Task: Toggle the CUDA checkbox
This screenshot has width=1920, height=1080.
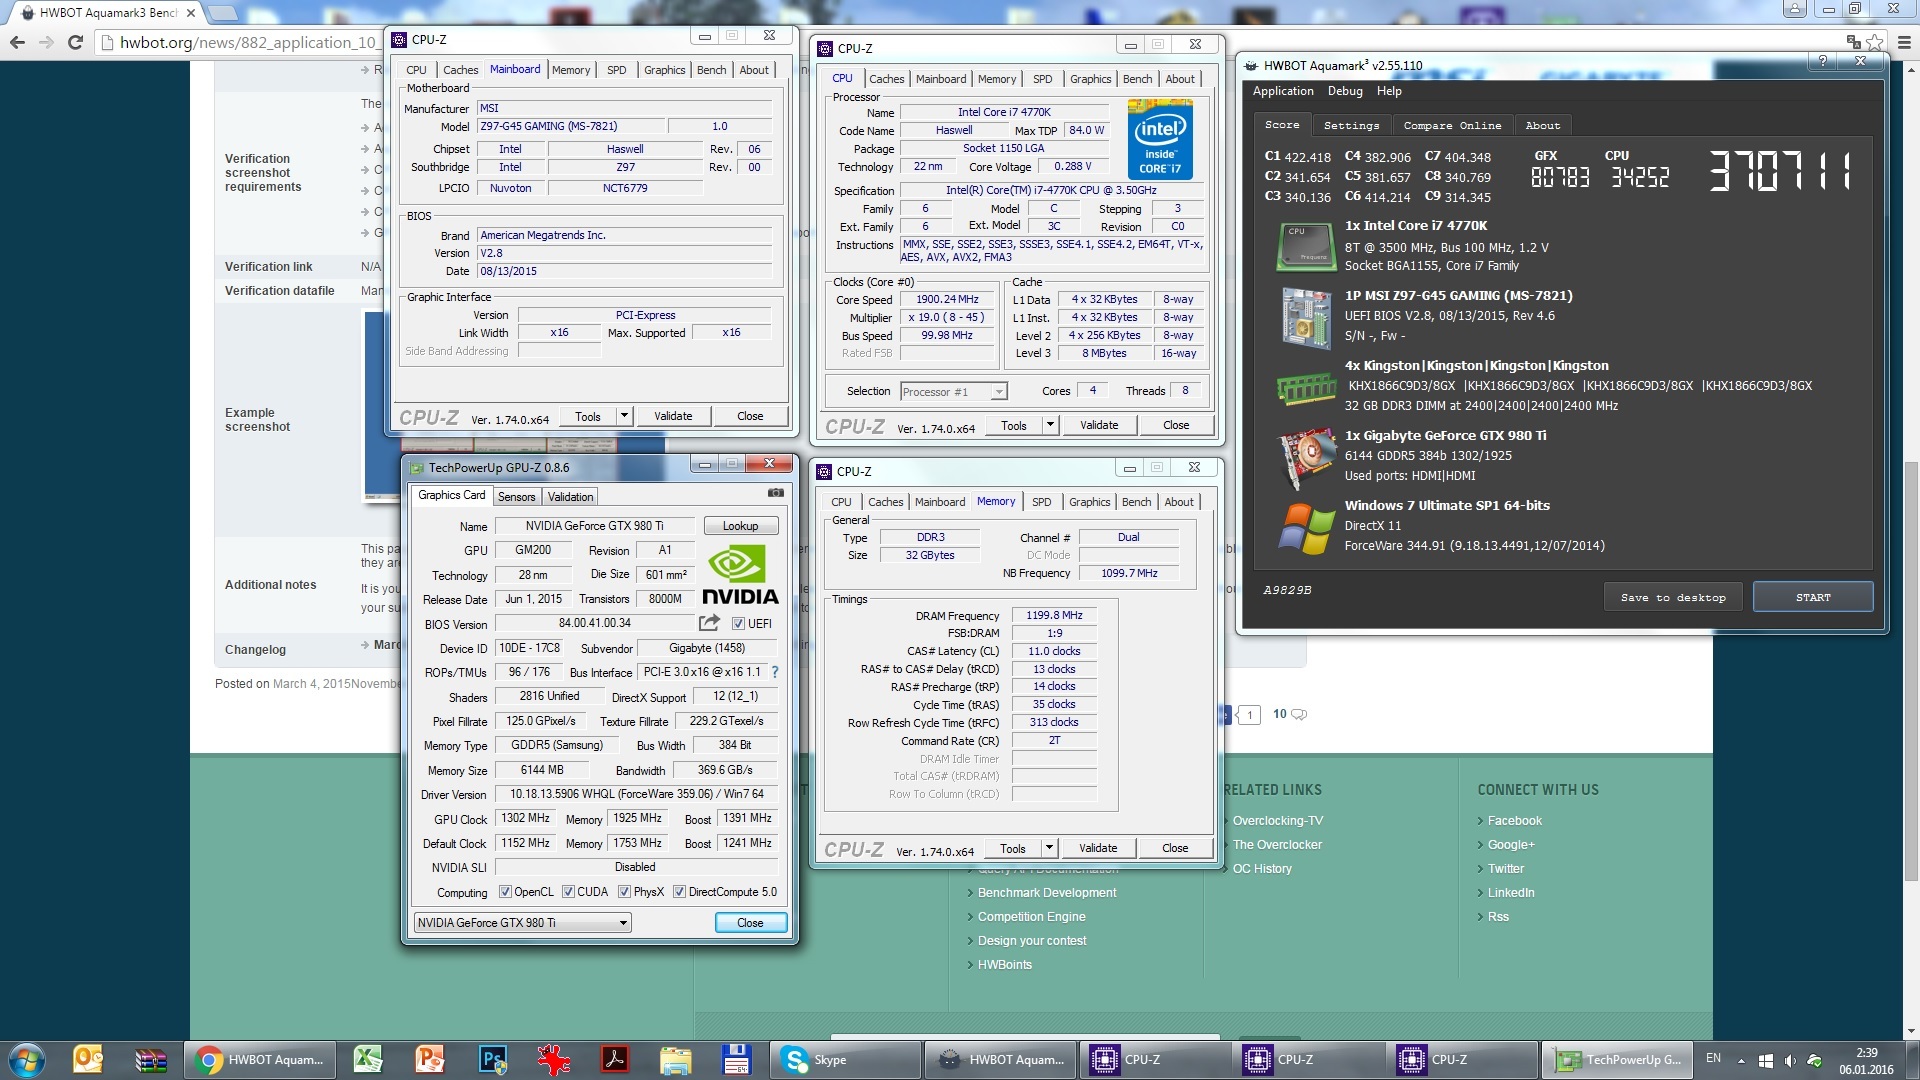Action: point(568,892)
